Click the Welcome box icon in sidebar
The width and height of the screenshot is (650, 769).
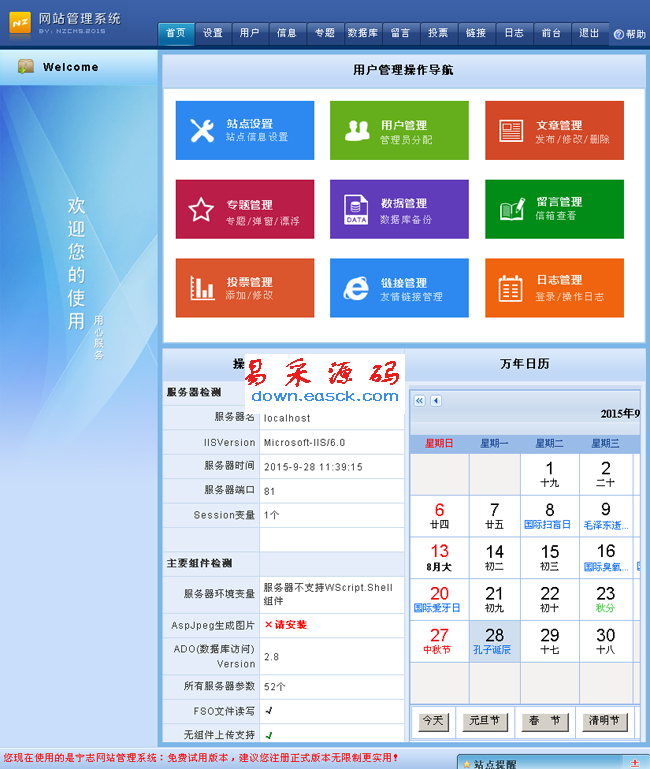point(26,67)
